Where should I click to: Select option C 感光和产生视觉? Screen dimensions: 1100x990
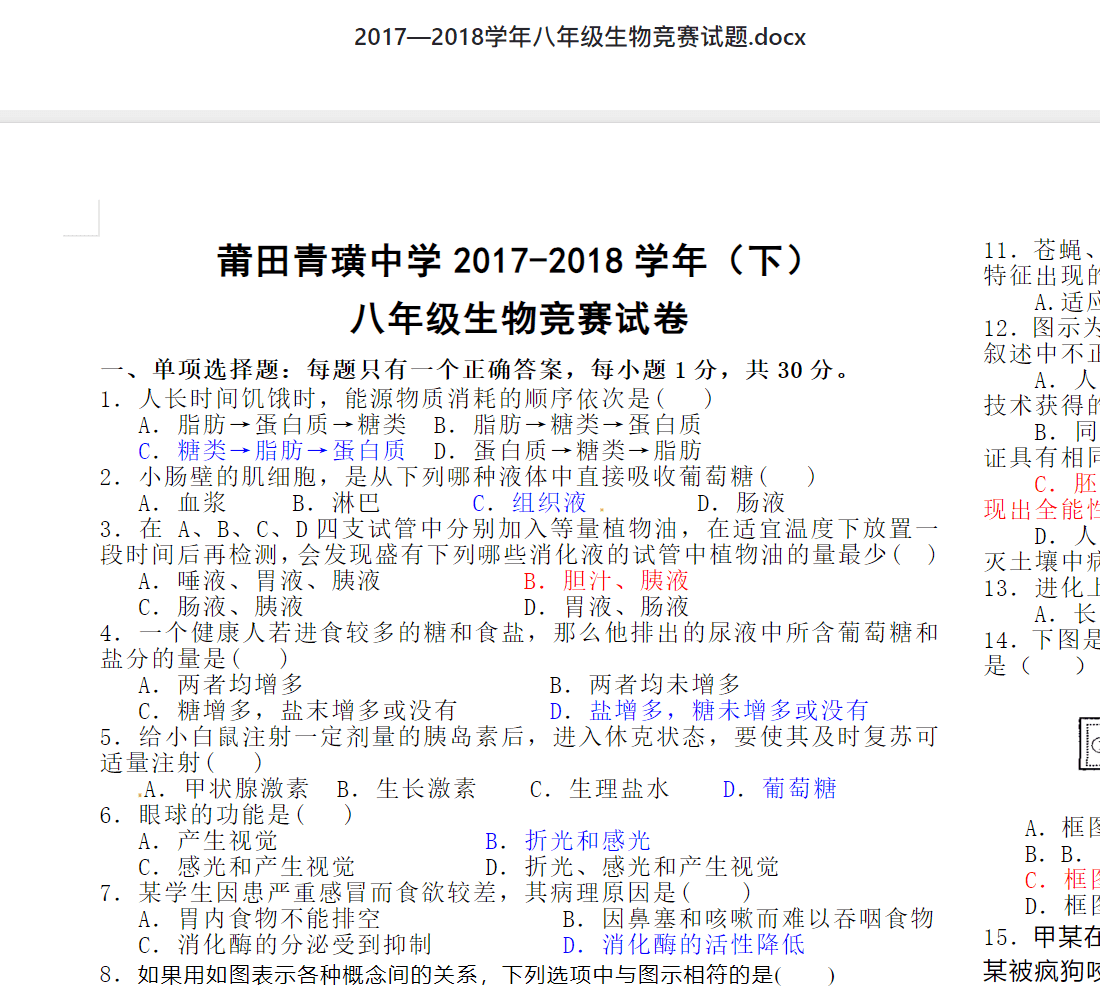247,867
